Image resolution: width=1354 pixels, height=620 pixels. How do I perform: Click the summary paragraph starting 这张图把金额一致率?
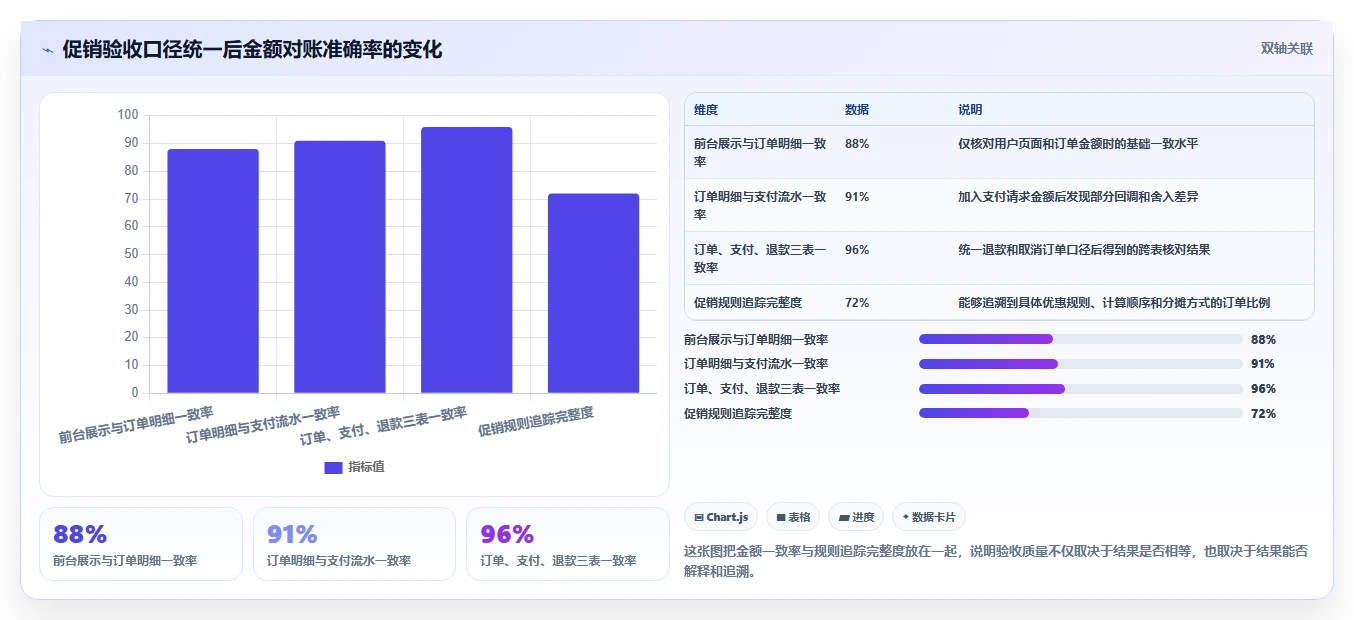tap(996, 561)
